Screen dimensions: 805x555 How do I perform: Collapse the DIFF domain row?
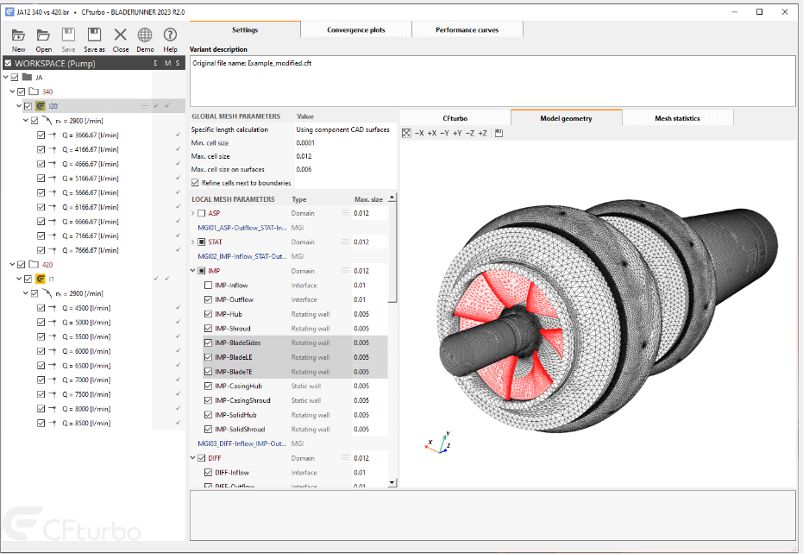coord(193,458)
